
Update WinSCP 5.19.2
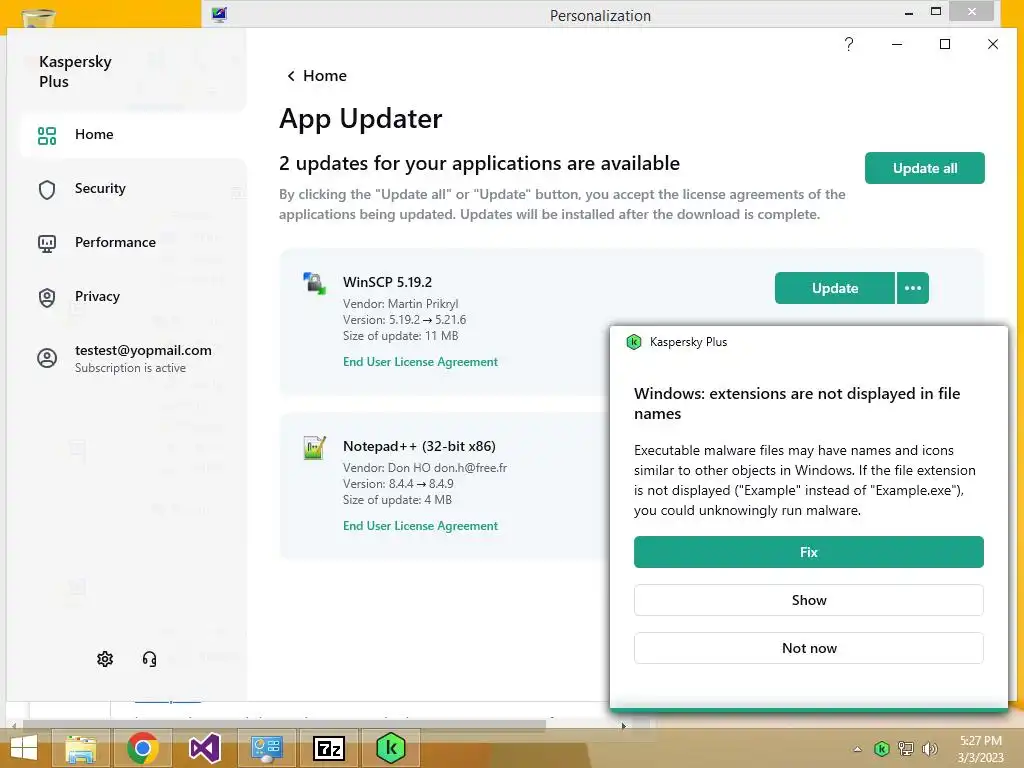pyautogui.click(x=835, y=288)
